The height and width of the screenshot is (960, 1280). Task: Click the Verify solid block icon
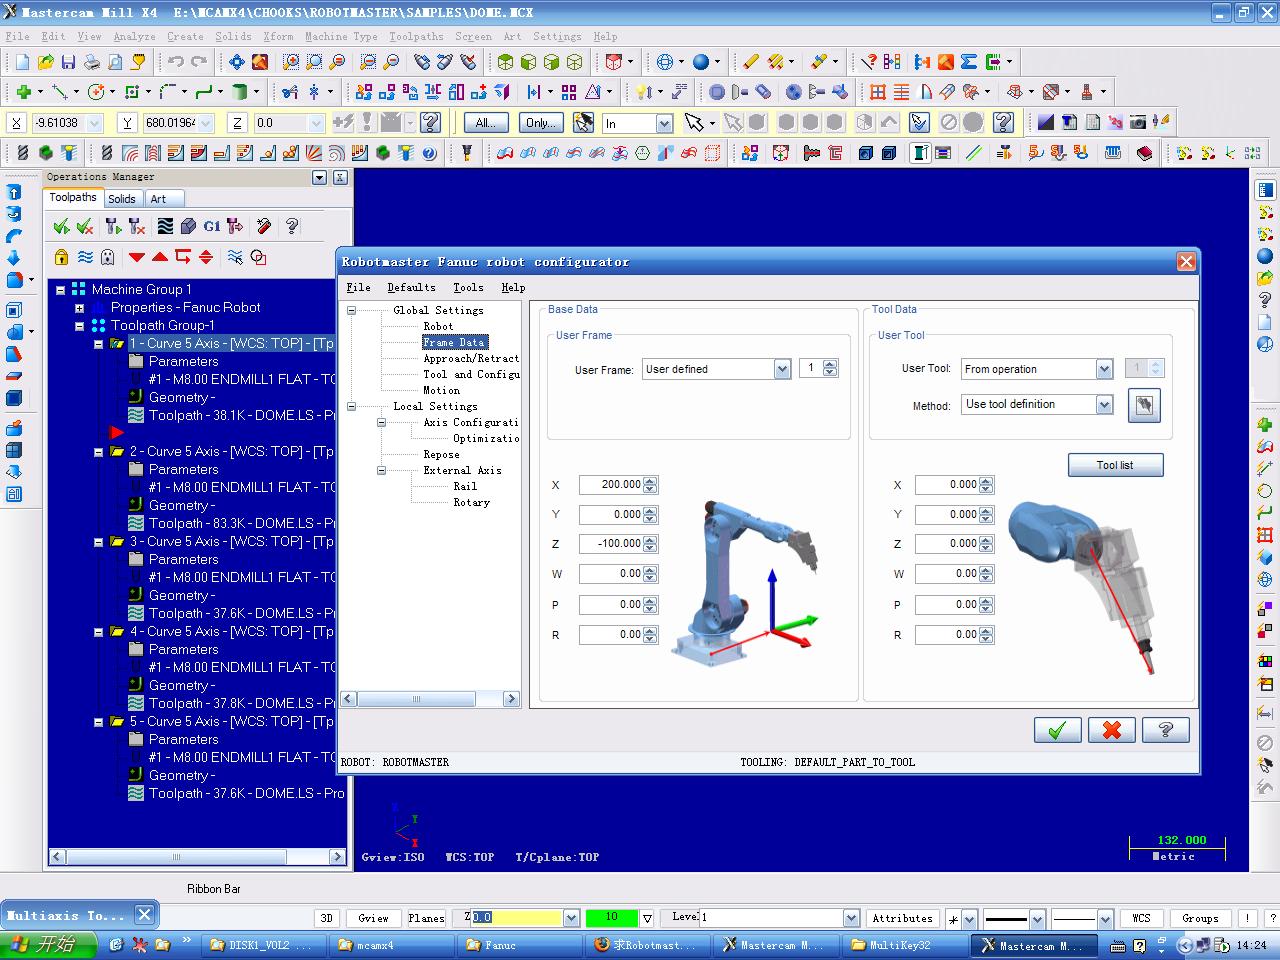tap(188, 226)
